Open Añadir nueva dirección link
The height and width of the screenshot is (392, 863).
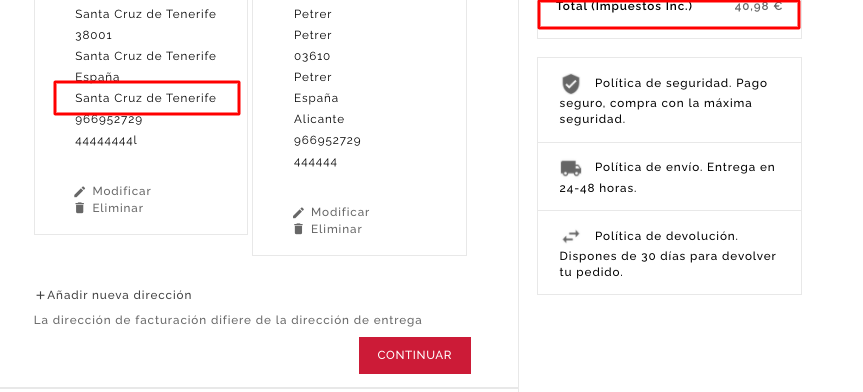113,295
